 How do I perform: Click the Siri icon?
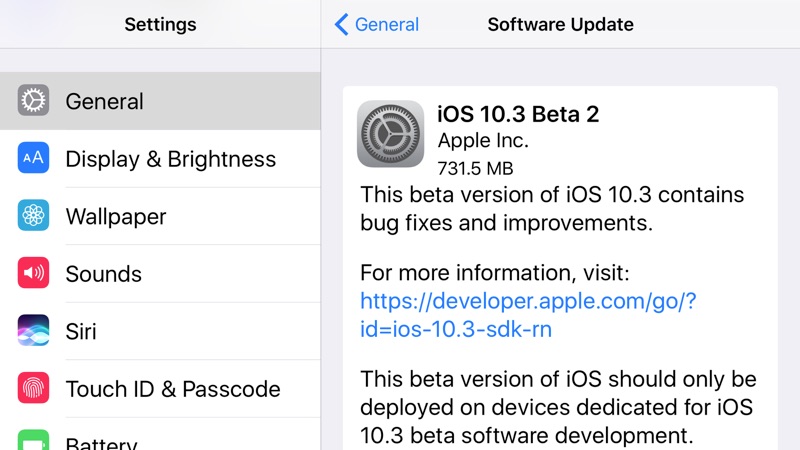33,331
